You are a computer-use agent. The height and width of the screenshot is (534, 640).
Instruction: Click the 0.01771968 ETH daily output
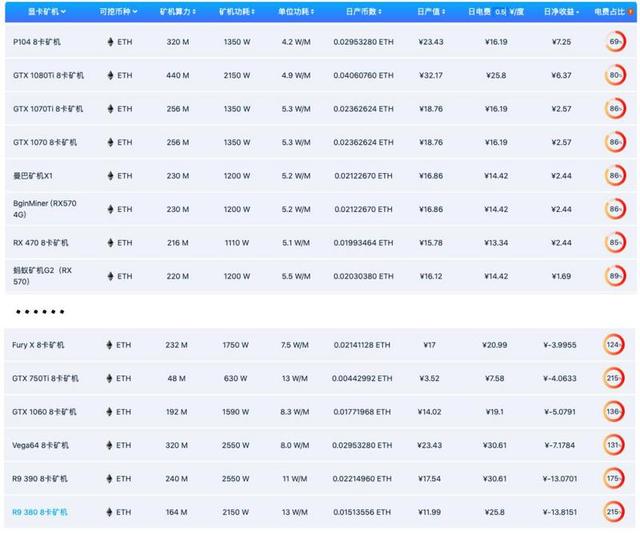point(362,412)
